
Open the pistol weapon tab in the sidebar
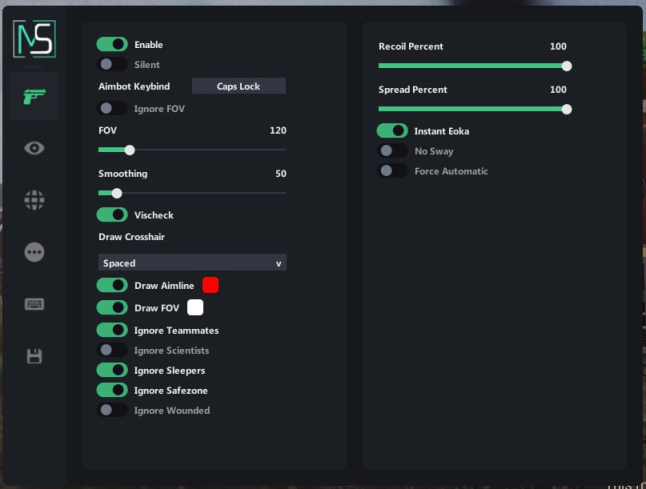pos(34,97)
